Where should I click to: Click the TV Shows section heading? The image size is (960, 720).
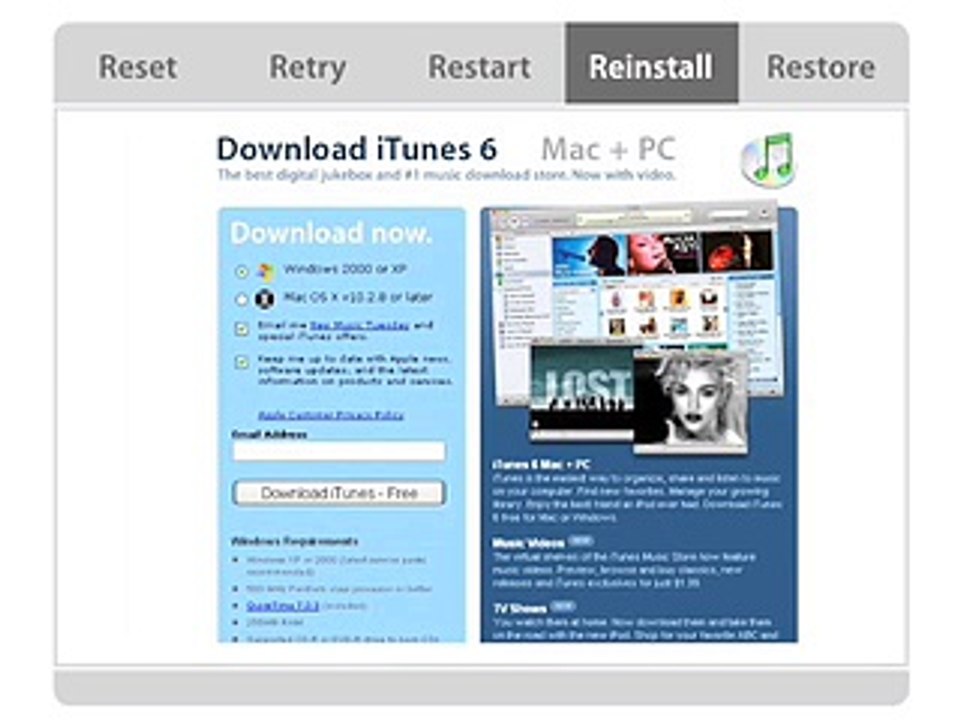pos(520,608)
